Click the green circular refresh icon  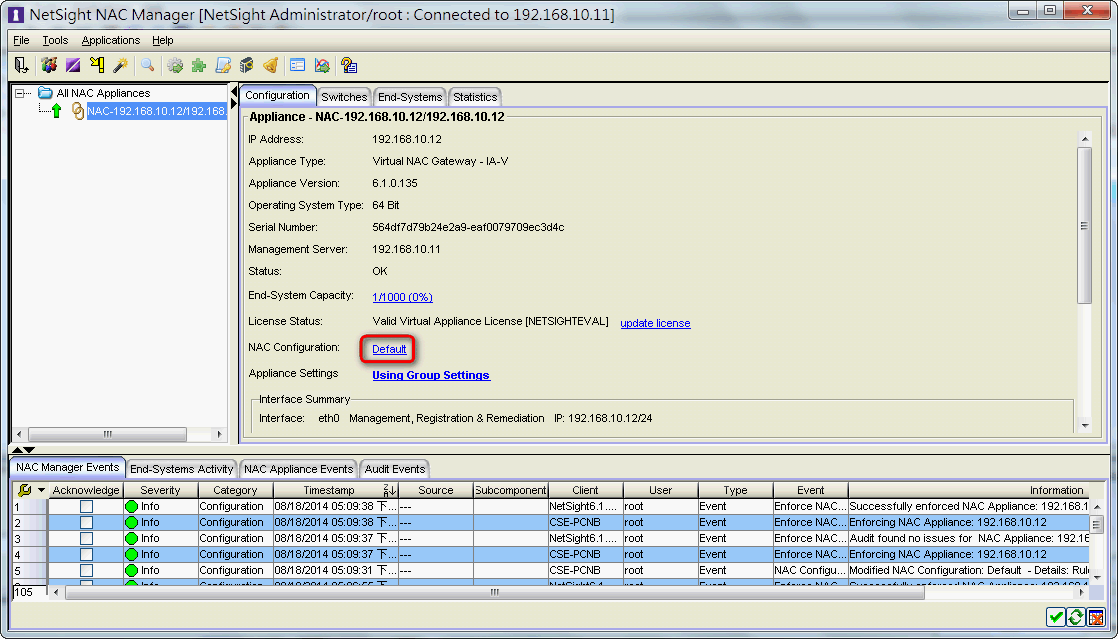[1076, 617]
